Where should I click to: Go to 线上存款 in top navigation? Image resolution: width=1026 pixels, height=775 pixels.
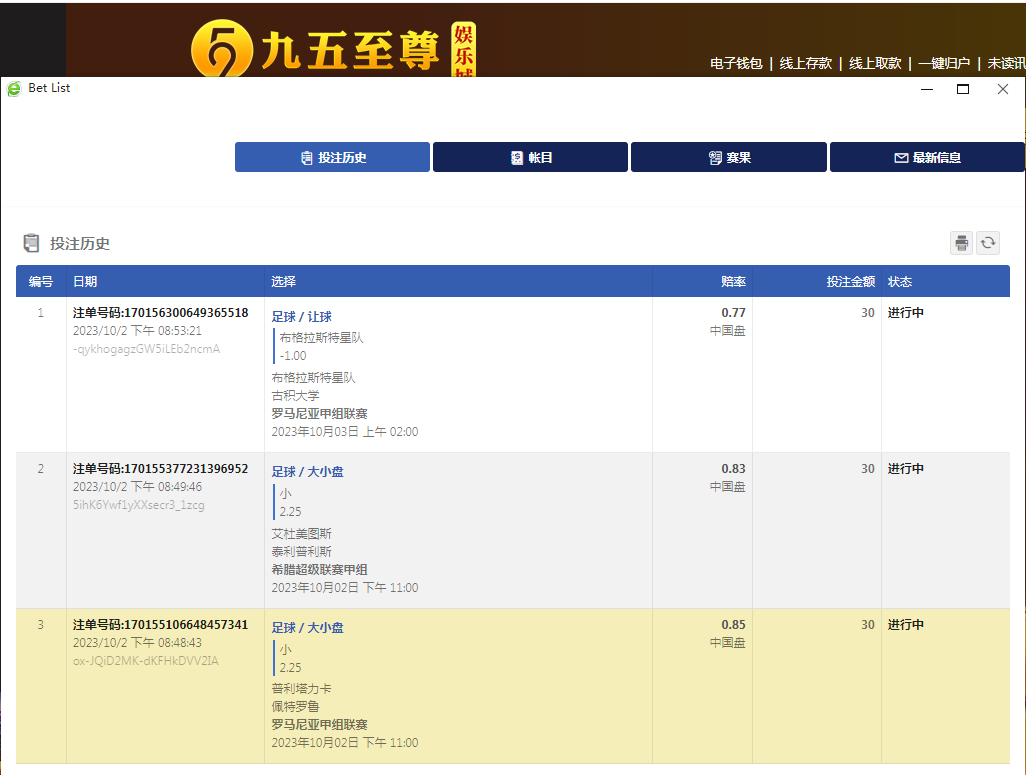pos(805,63)
